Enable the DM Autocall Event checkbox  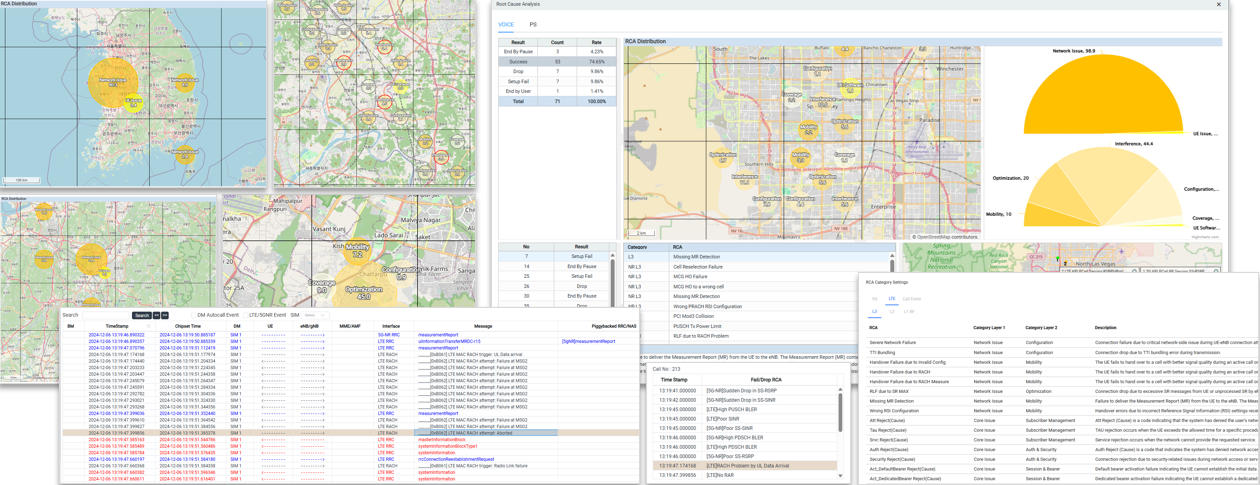pos(194,315)
